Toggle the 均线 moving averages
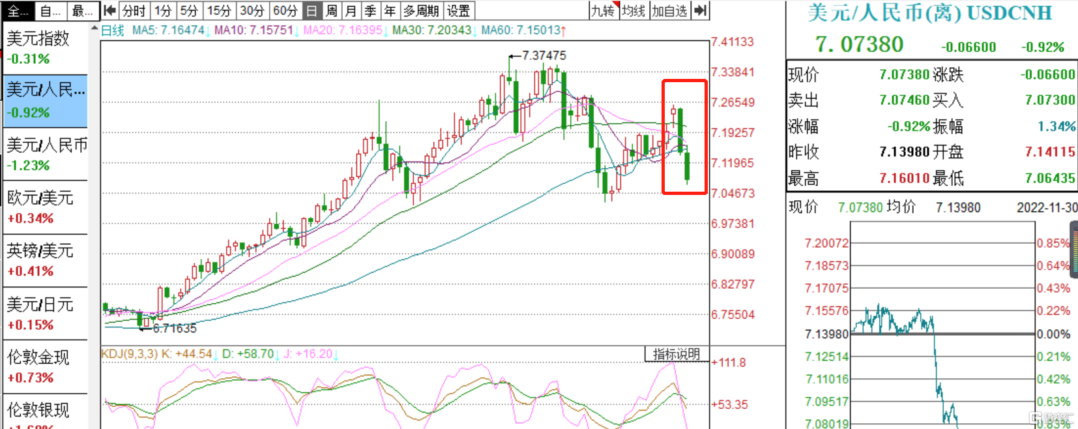 (633, 10)
